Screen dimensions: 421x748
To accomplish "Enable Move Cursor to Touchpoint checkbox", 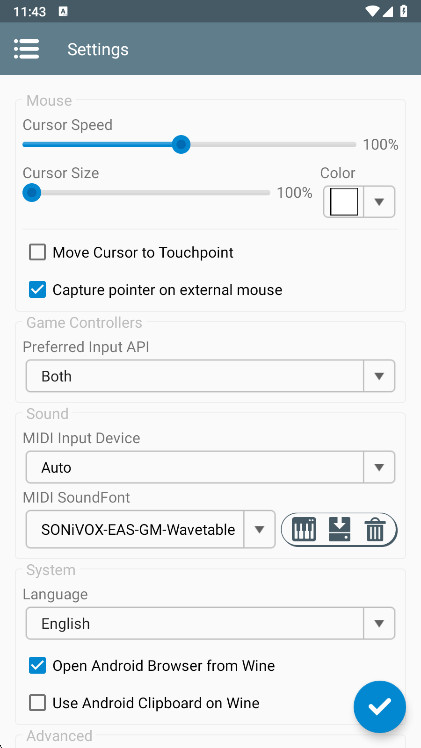I will click(37, 252).
